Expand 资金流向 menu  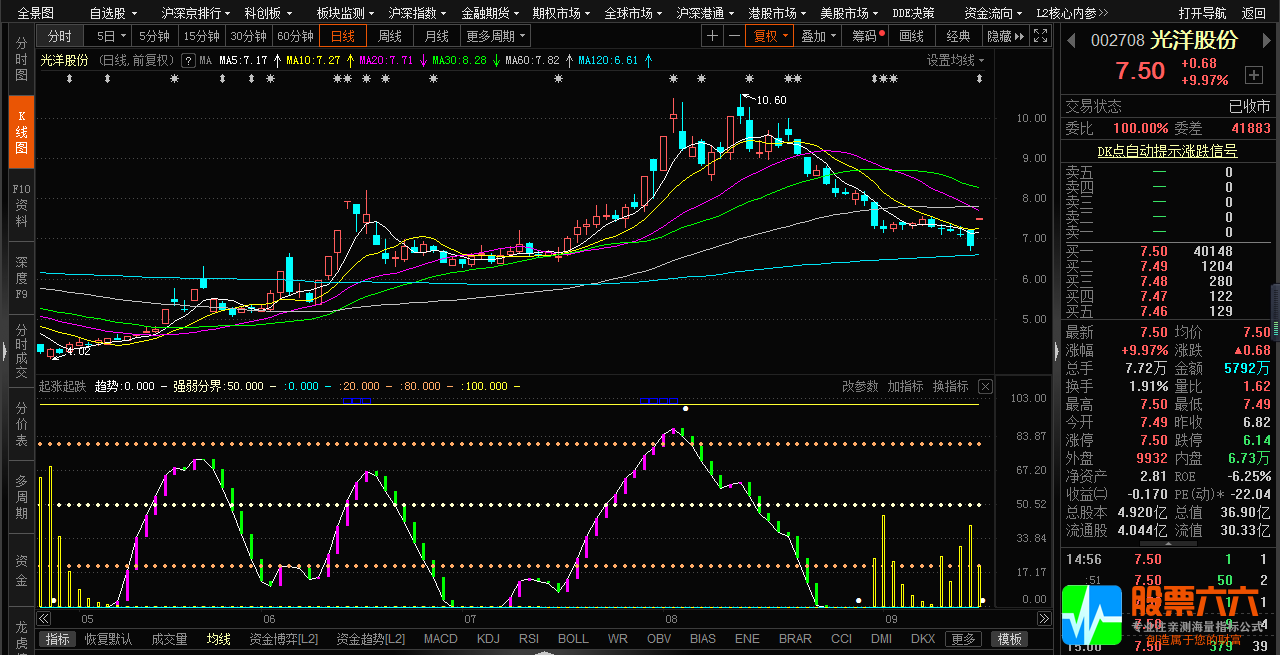click(x=992, y=13)
